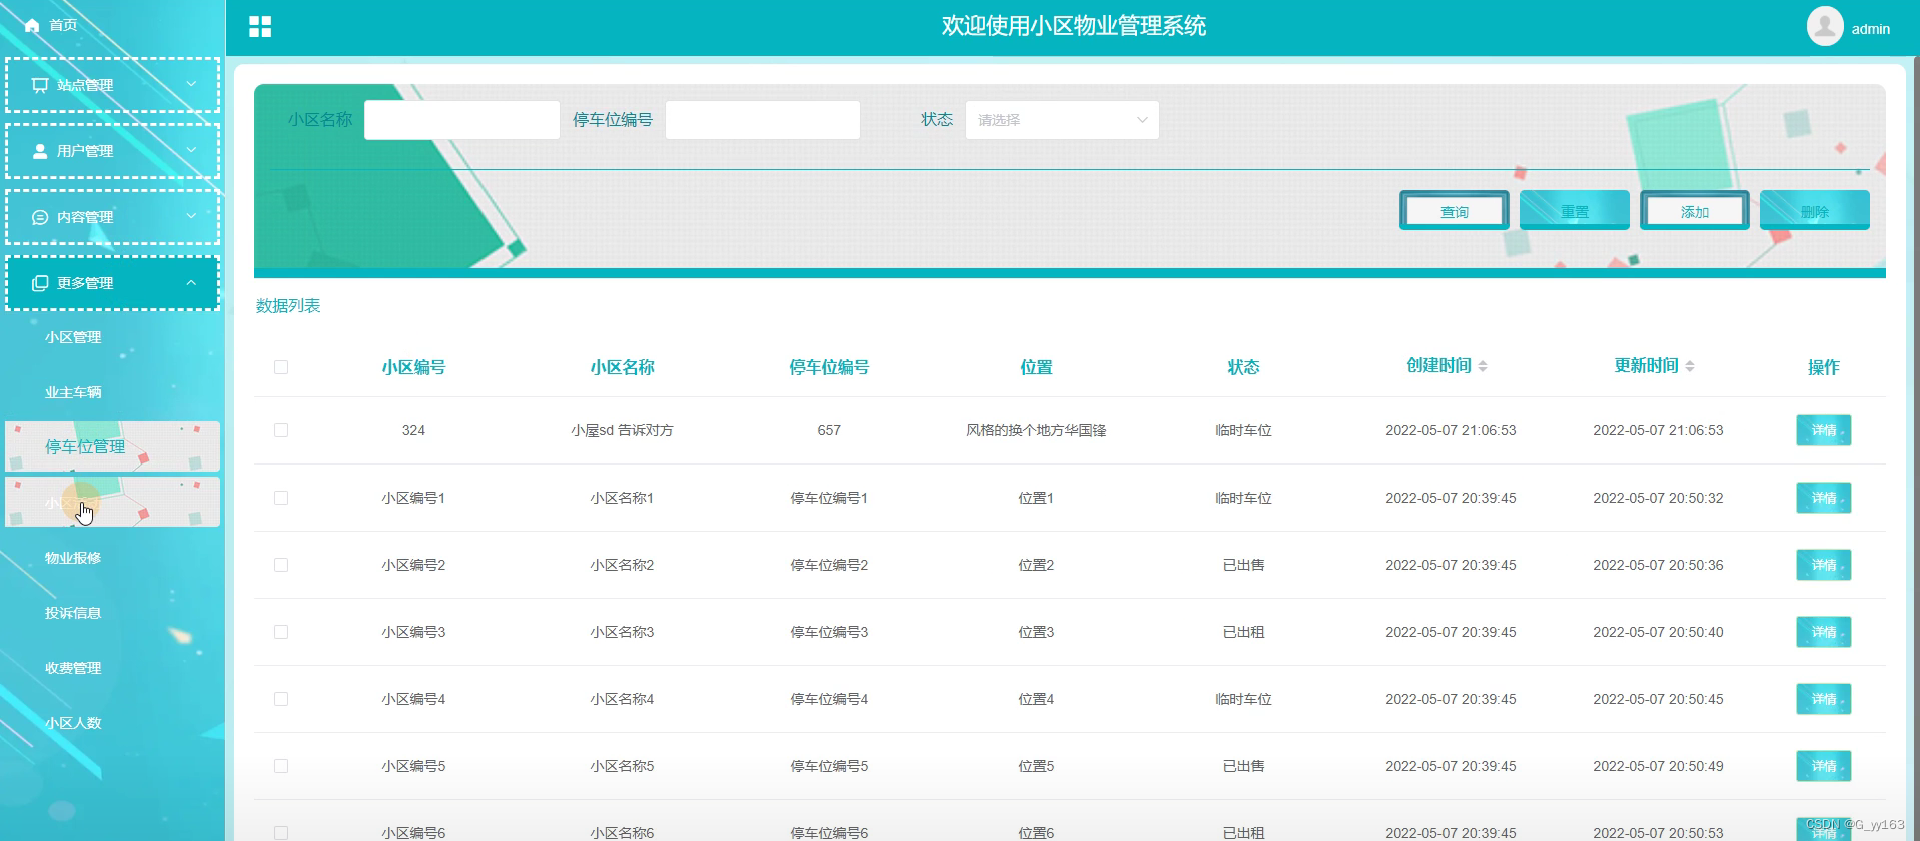The height and width of the screenshot is (841, 1920).
Task: Open 投诉信息 in the sidebar
Action: click(x=73, y=613)
